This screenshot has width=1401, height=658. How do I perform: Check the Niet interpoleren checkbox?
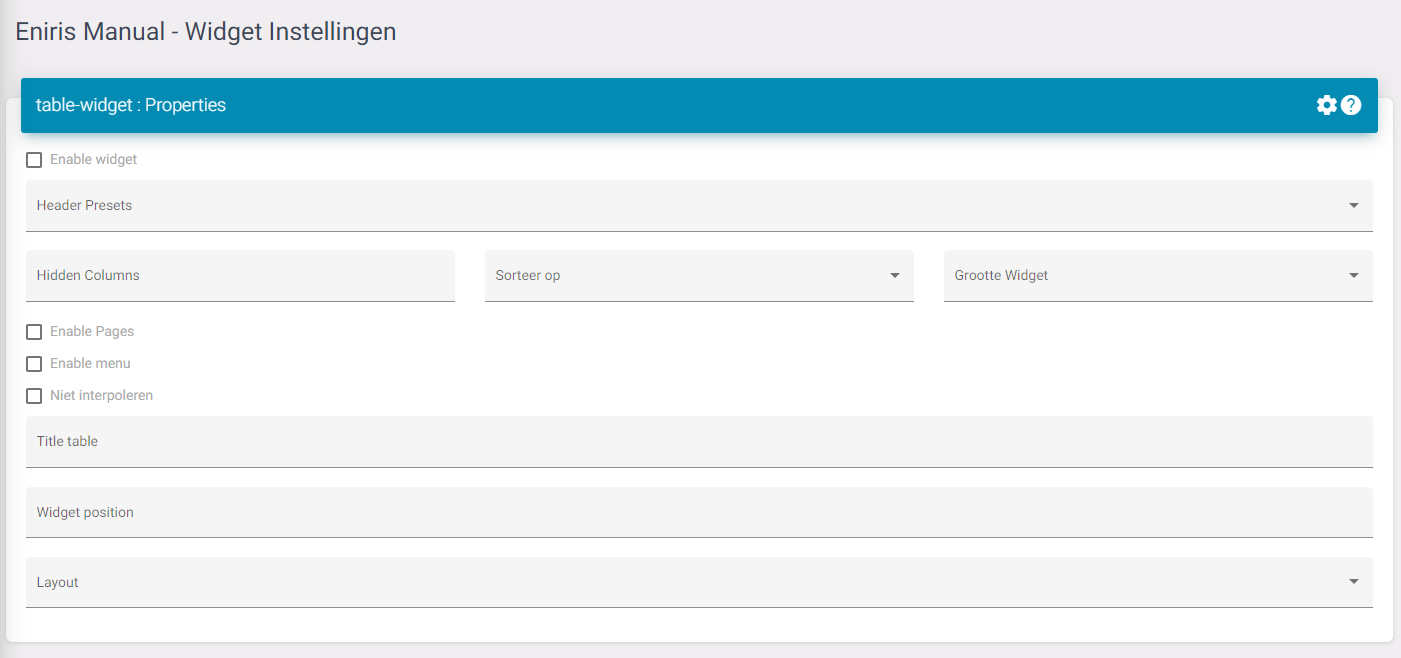point(34,396)
